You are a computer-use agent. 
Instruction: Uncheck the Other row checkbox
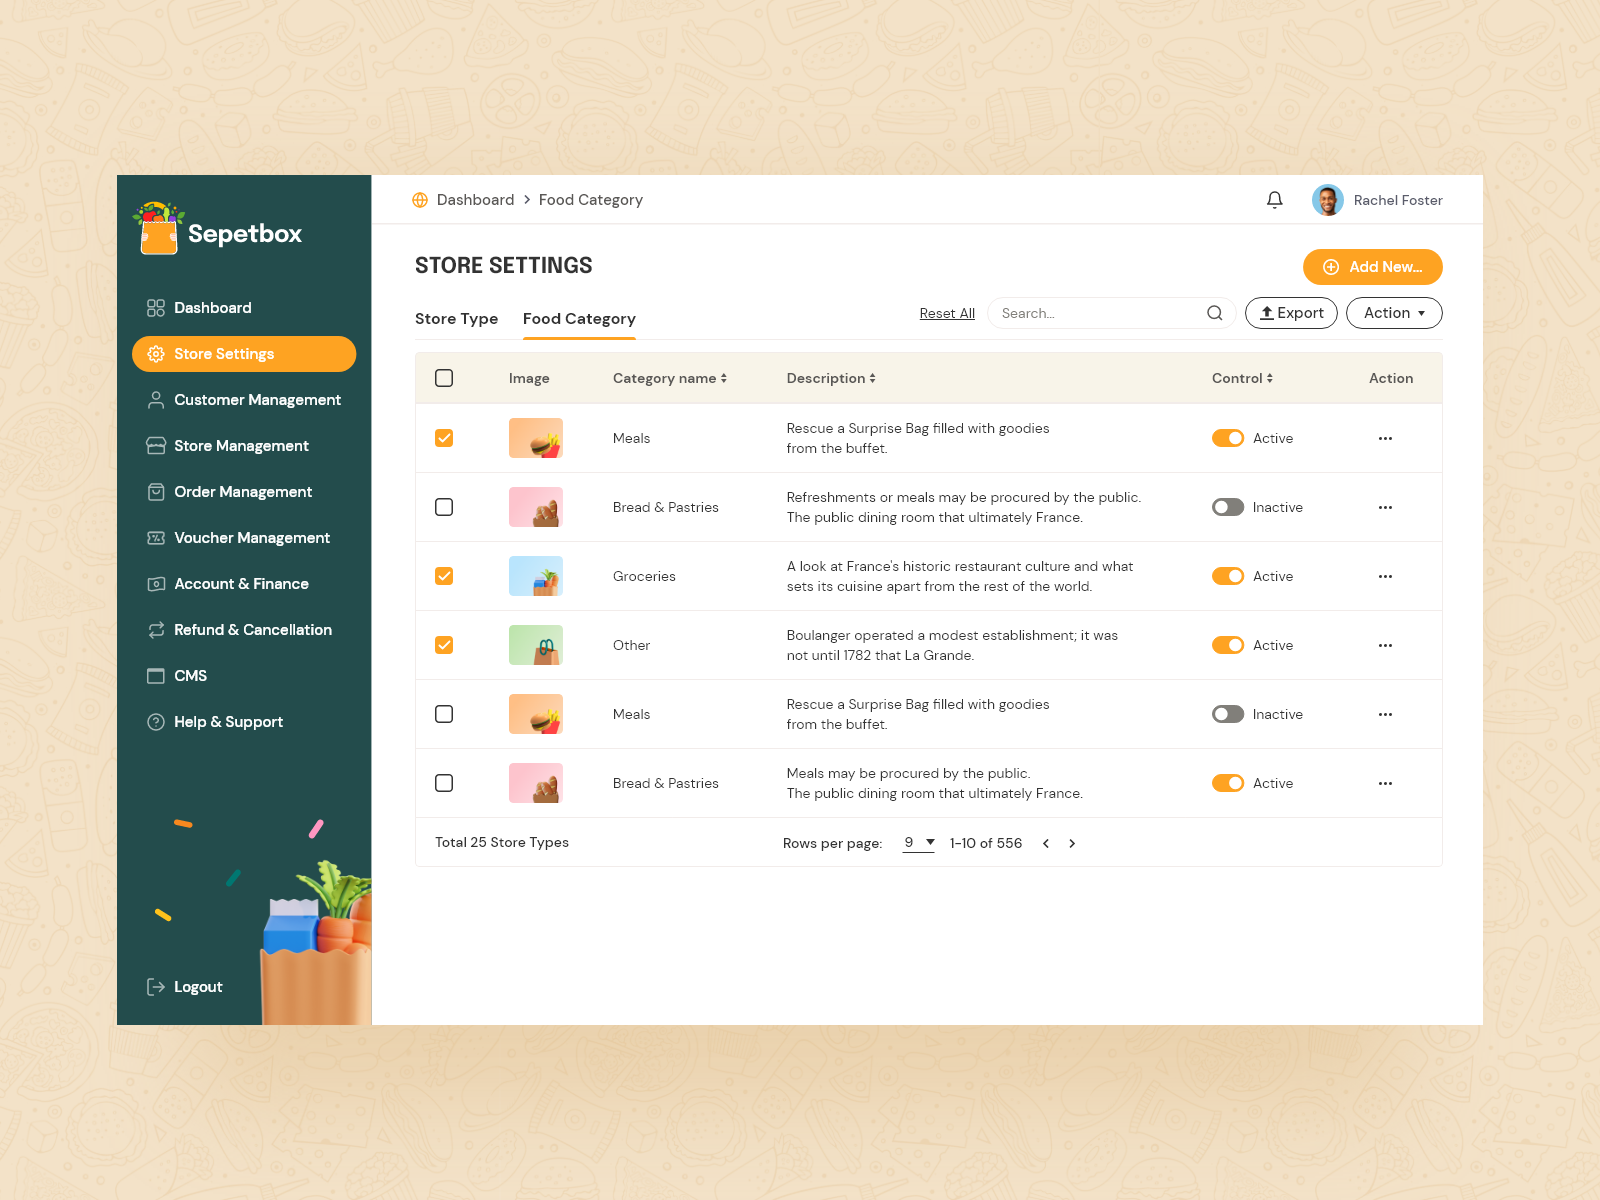click(444, 645)
